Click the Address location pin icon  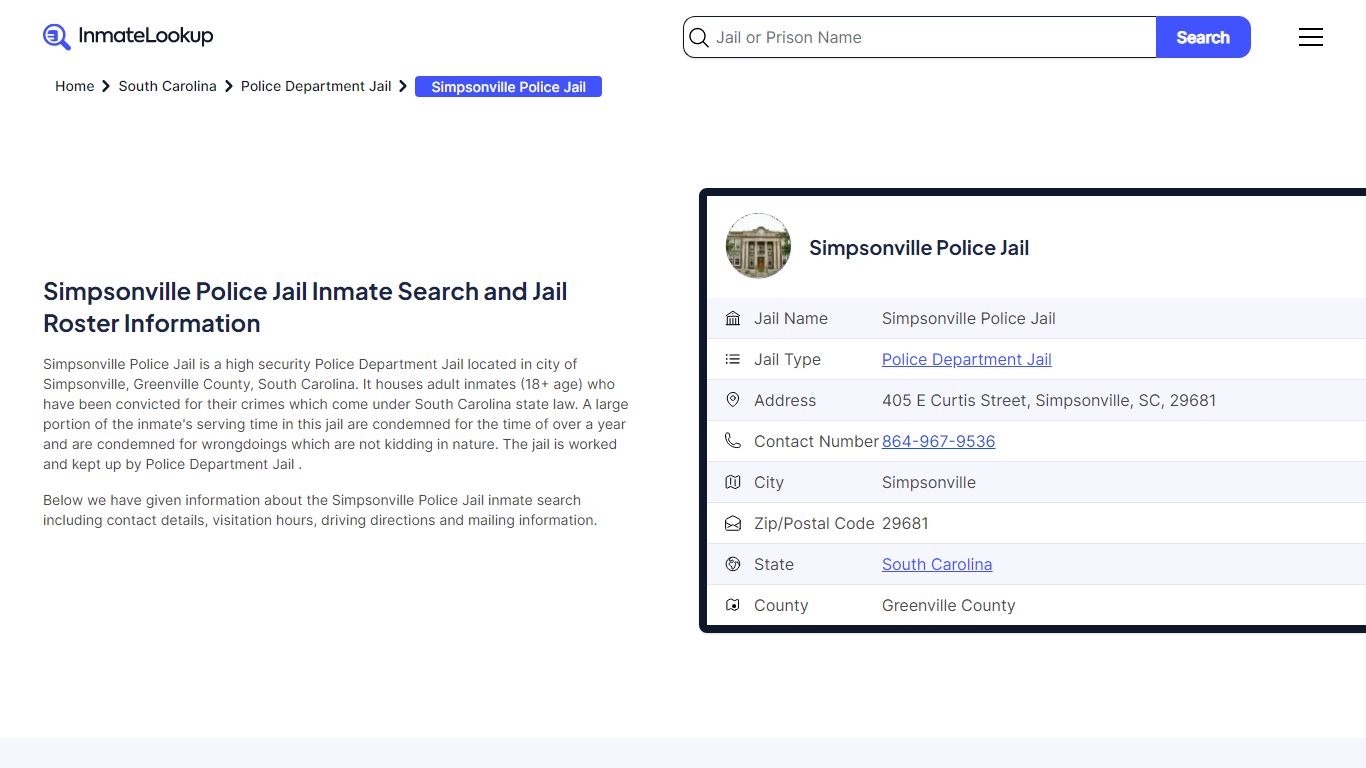point(733,400)
